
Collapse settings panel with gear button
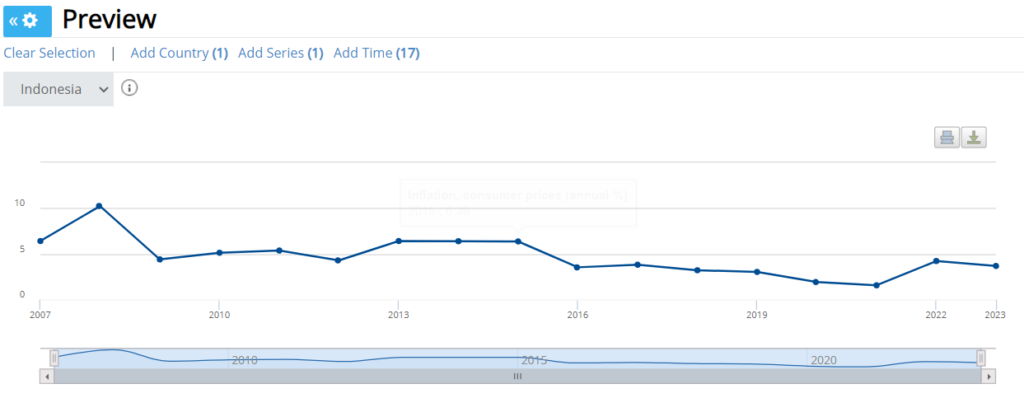coord(27,21)
